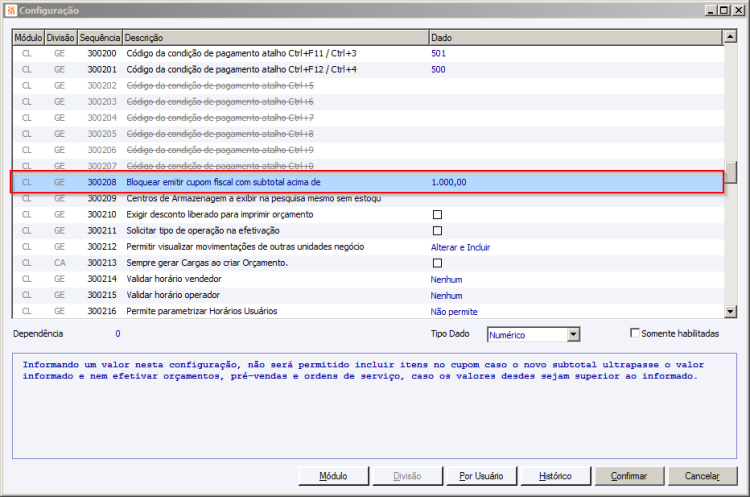
Task: Confirm changes with Confirmar button
Action: (x=629, y=476)
